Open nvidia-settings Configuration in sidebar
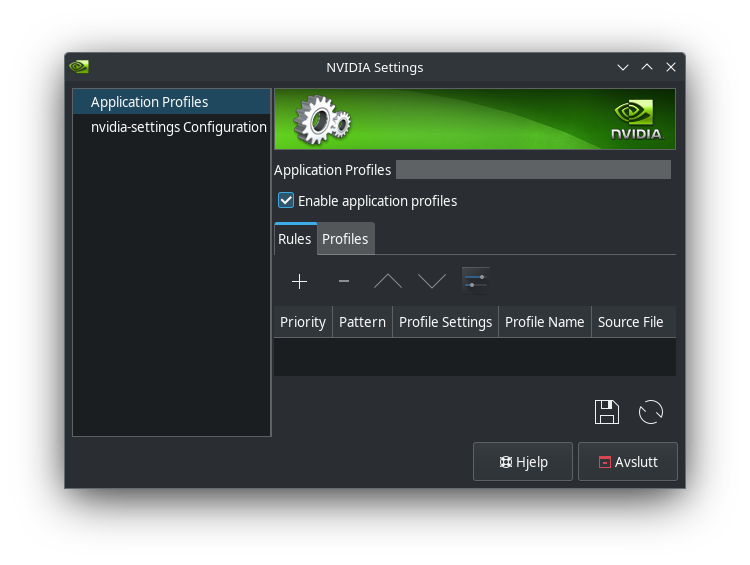This screenshot has width=750, height=565. pos(178,127)
